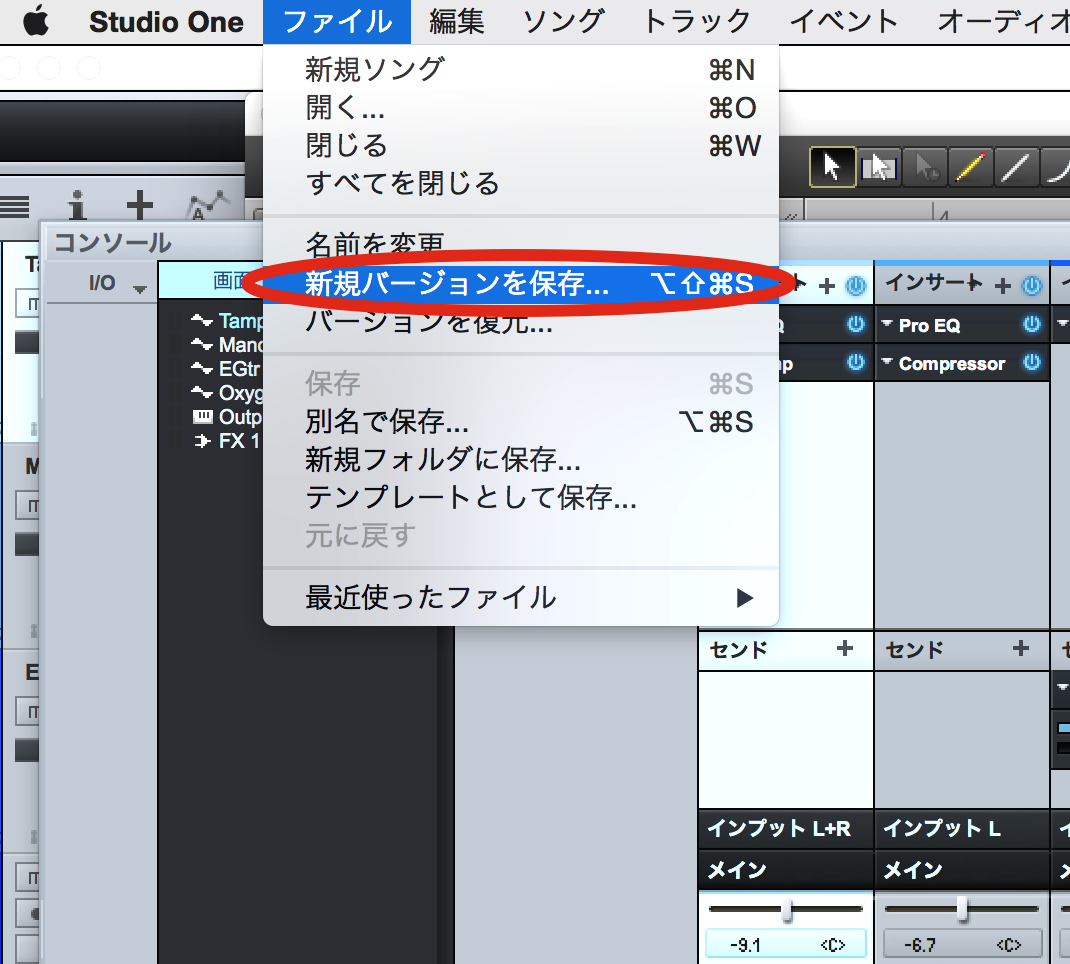The width and height of the screenshot is (1070, 964).
Task: Open the イベント menu
Action: pyautogui.click(x=843, y=22)
